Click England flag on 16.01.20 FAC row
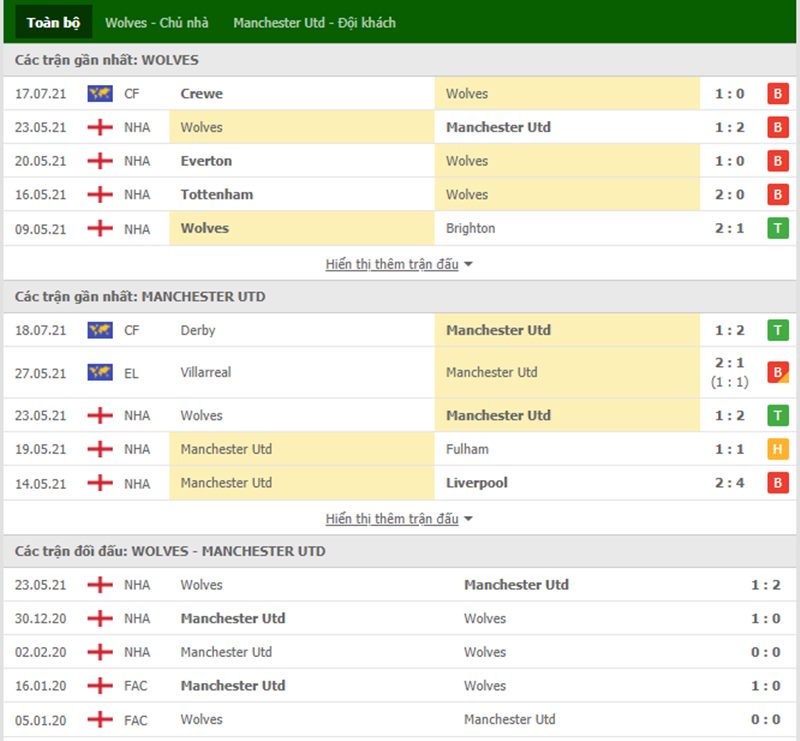This screenshot has width=800, height=741. (x=100, y=686)
